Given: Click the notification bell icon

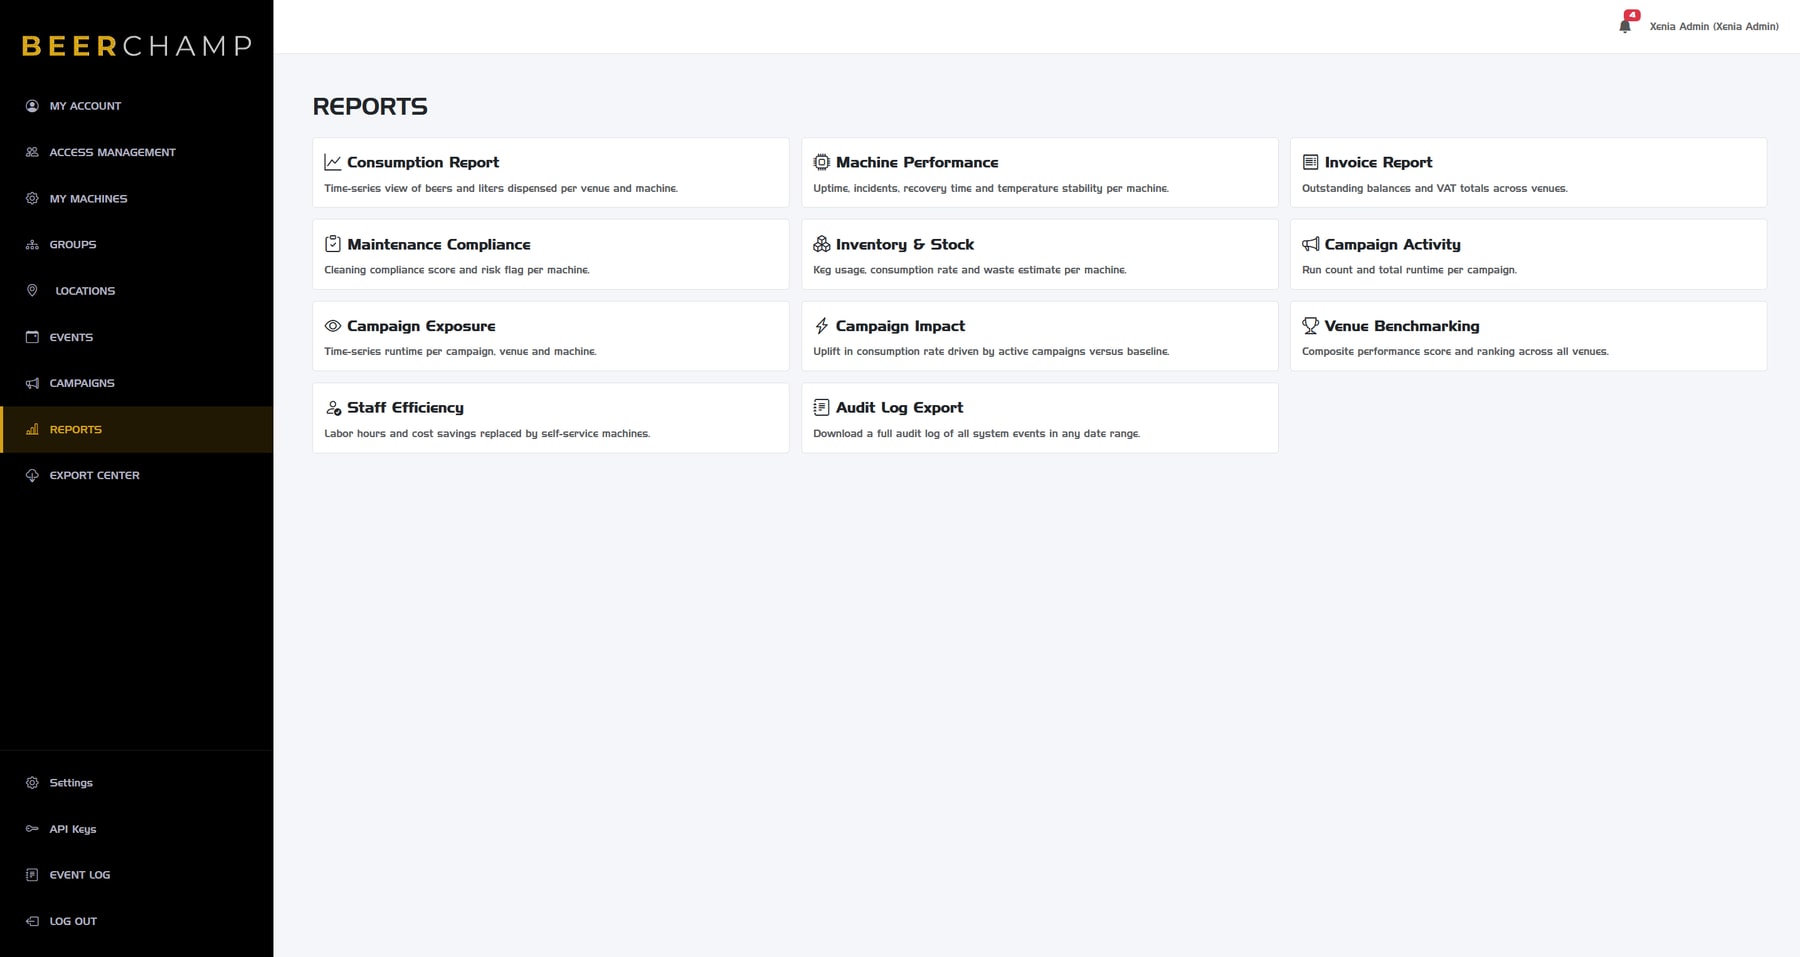Looking at the screenshot, I should [1624, 26].
